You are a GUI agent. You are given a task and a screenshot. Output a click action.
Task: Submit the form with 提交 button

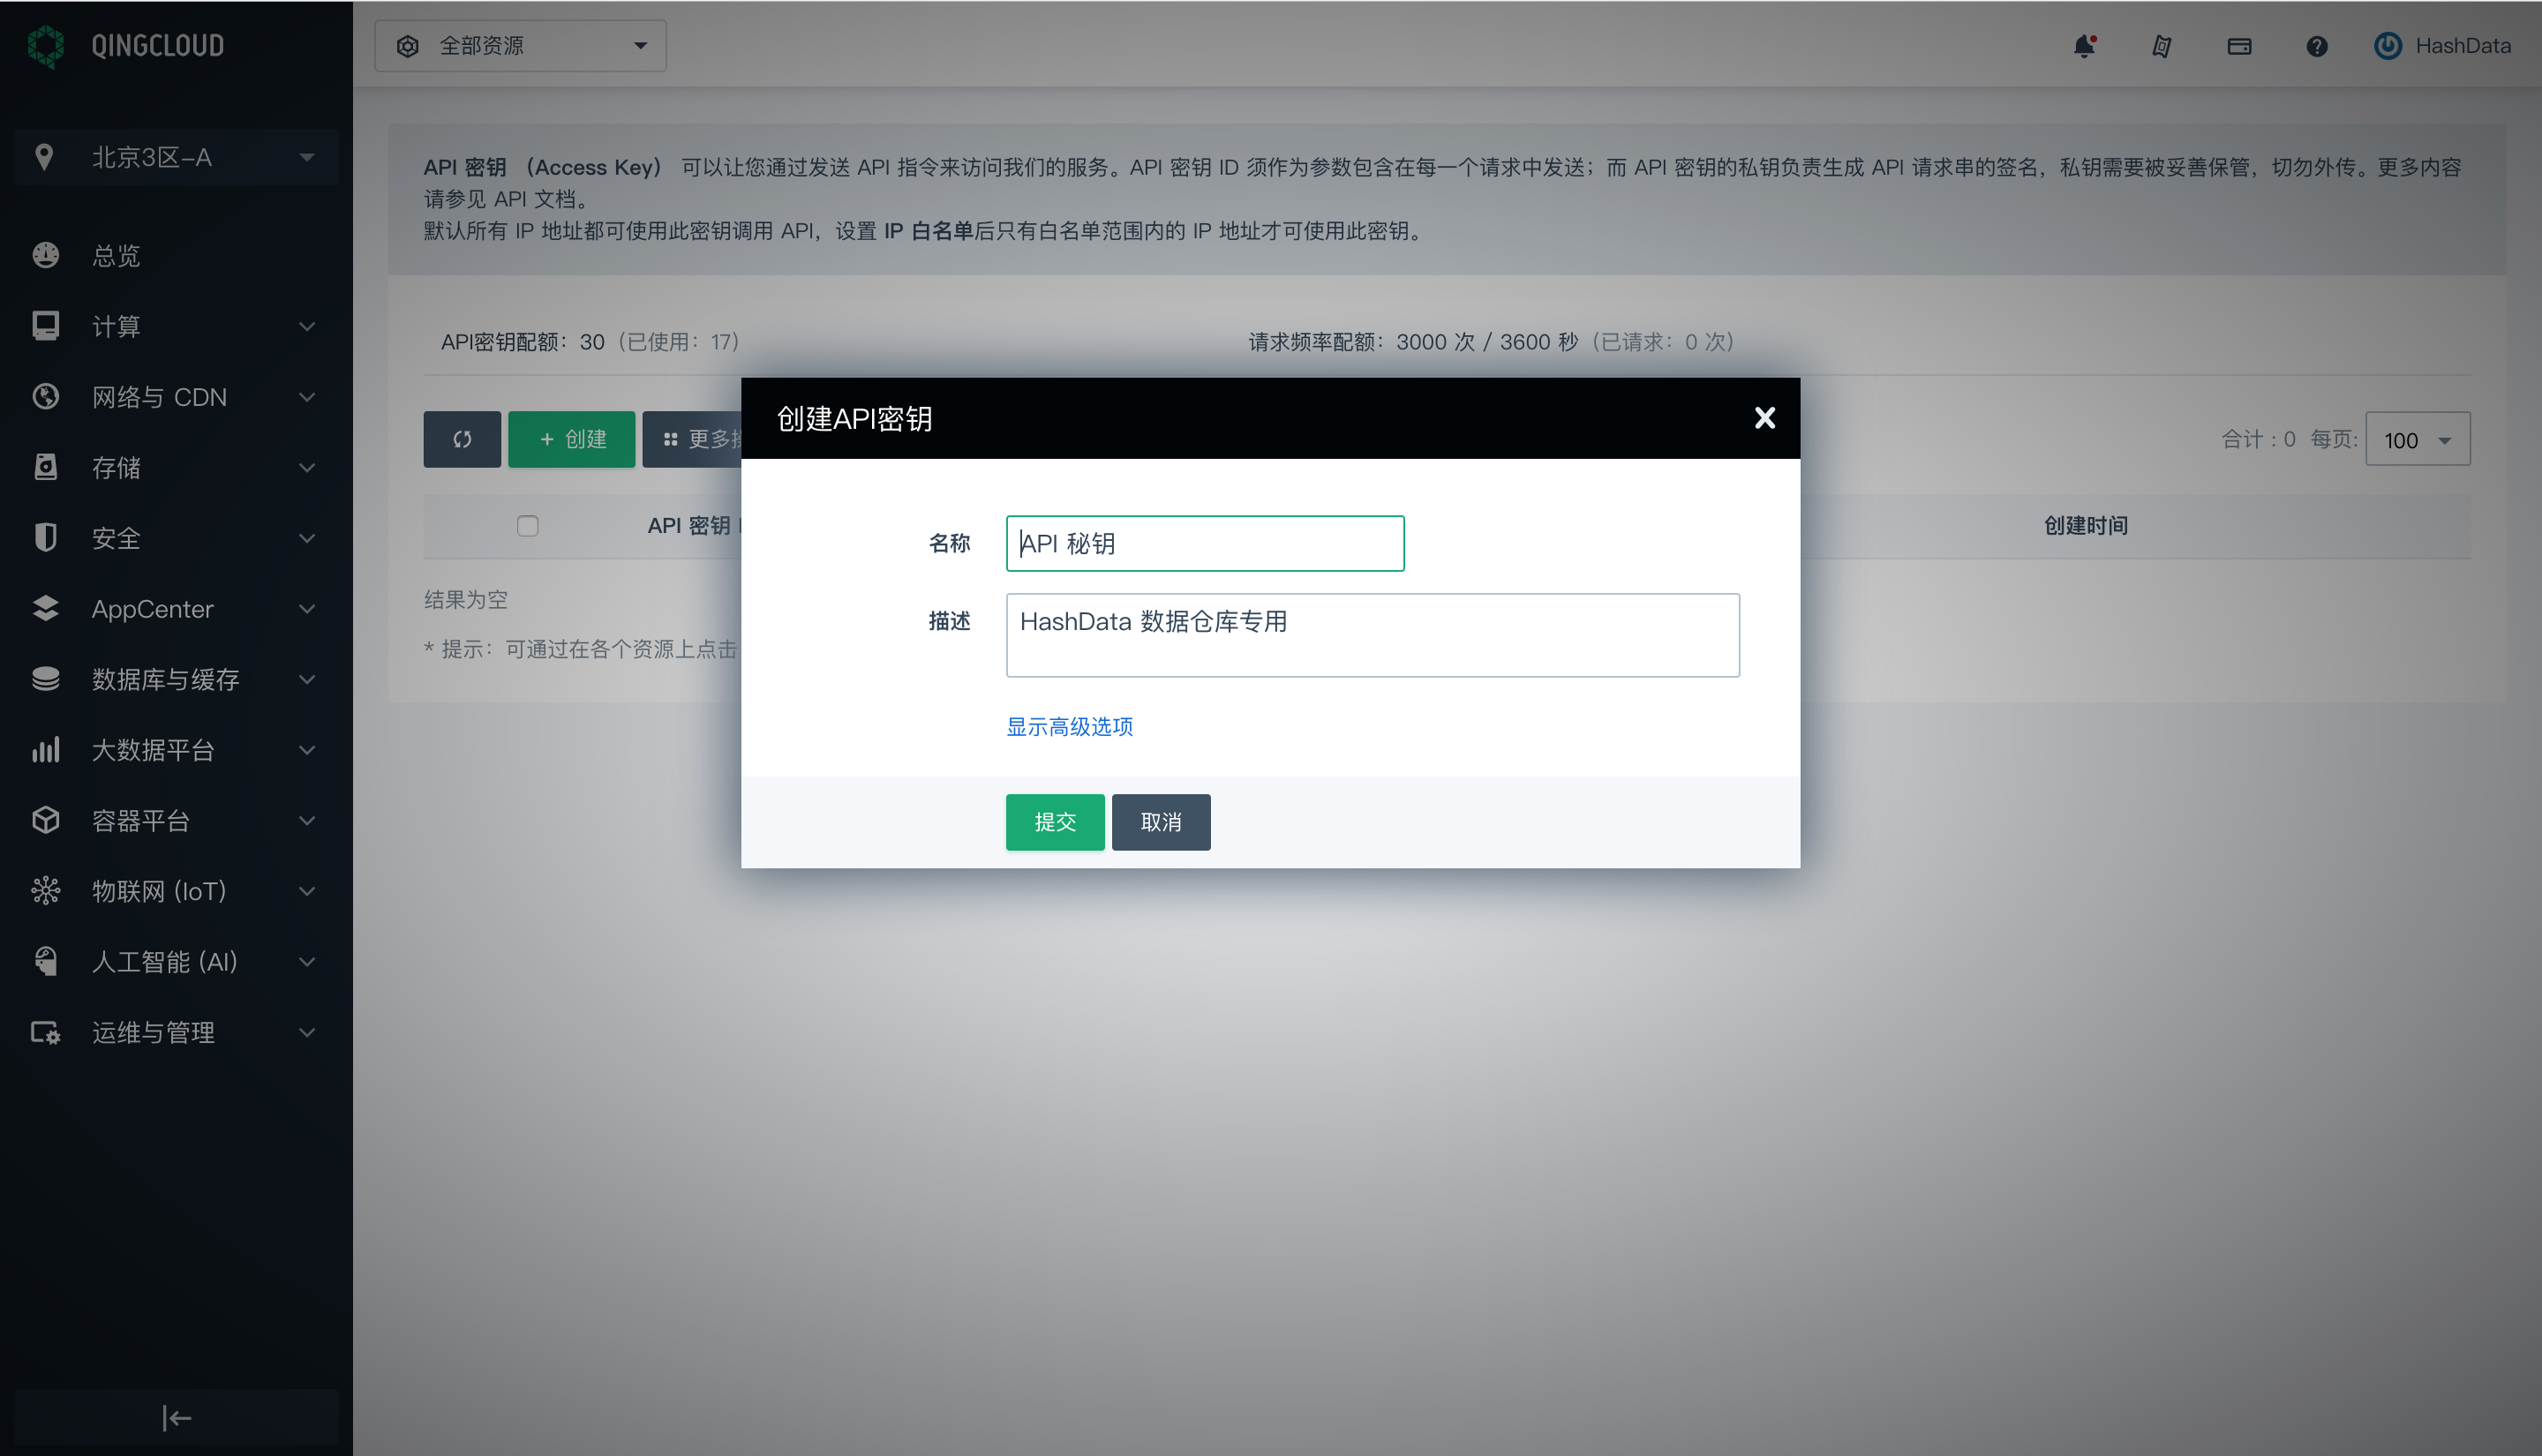1055,822
